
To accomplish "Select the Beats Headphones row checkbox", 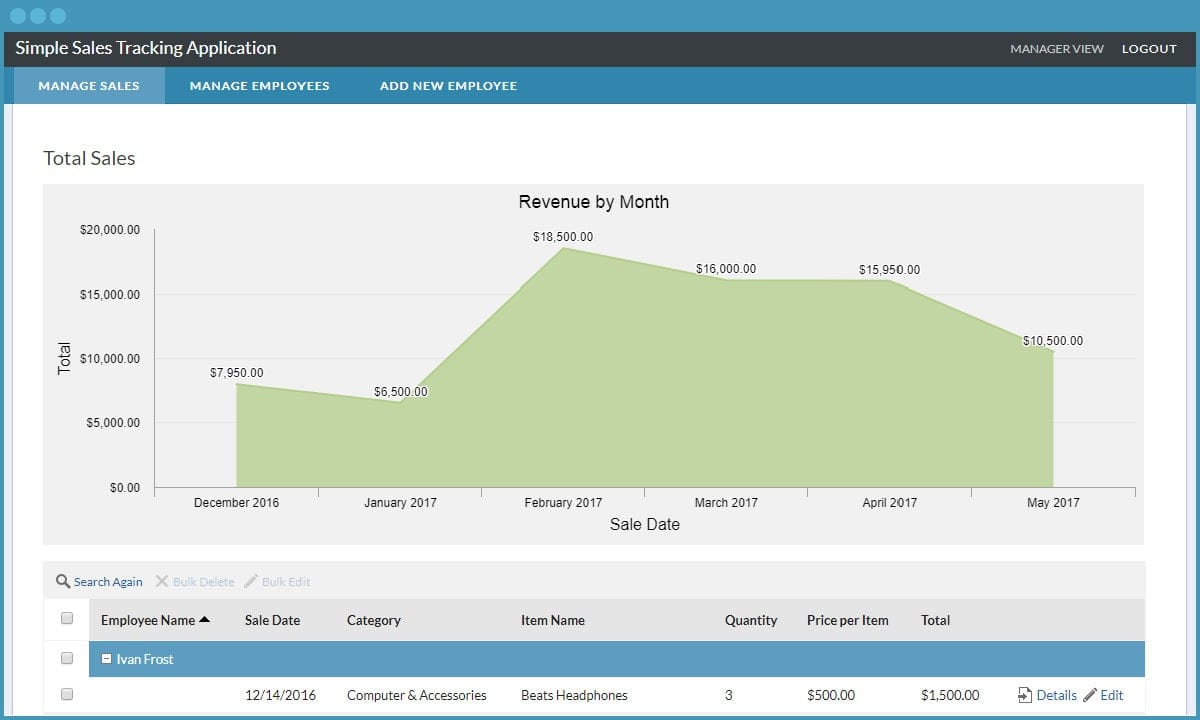I will [67, 694].
